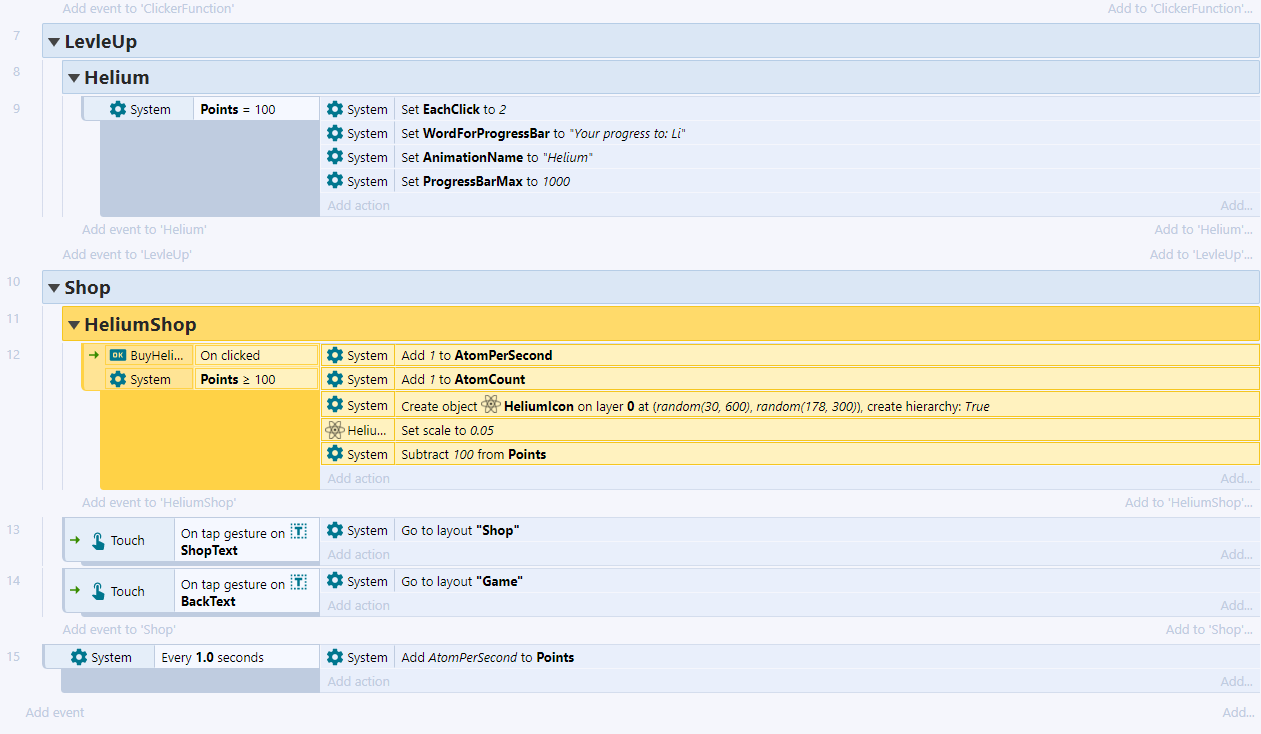Viewport: 1261px width, 734px height.
Task: Click gear icon of 'Subtract 100 from Points'
Action: pyautogui.click(x=335, y=454)
